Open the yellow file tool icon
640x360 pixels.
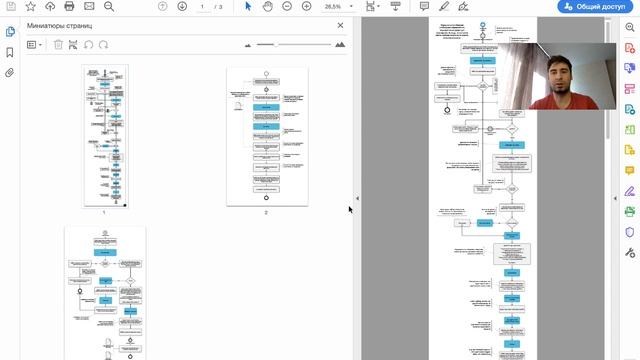(629, 150)
